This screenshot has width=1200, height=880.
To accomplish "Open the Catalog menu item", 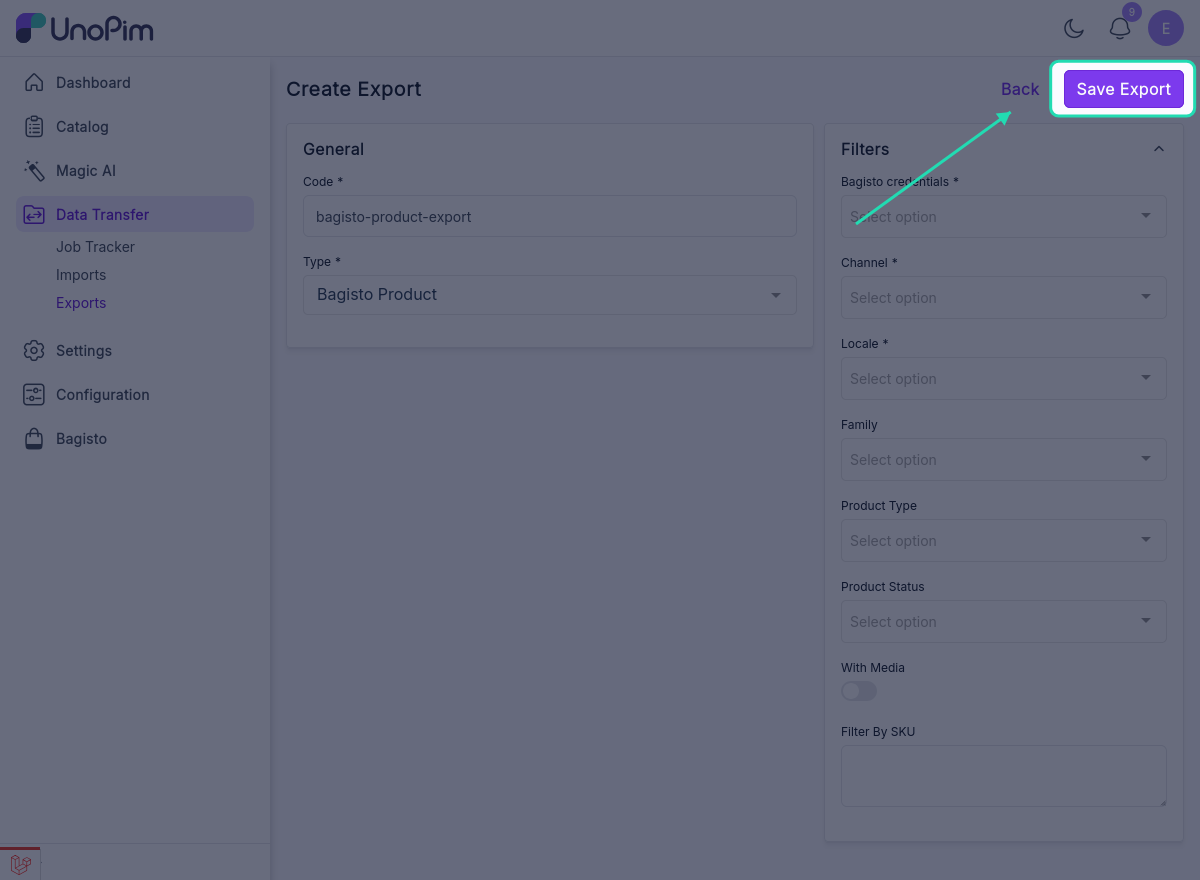I will point(135,127).
